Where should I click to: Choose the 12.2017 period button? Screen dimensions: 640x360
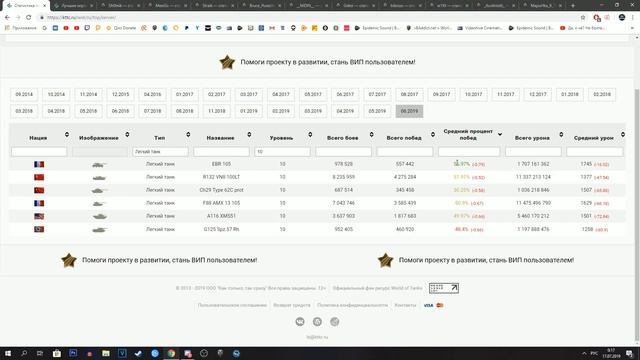pyautogui.click(x=538, y=94)
